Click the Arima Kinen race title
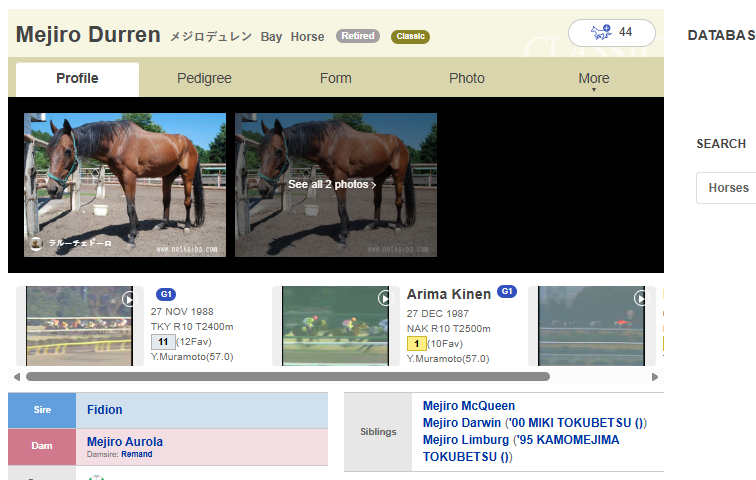Viewport: 756px width, 480px height. (x=448, y=294)
